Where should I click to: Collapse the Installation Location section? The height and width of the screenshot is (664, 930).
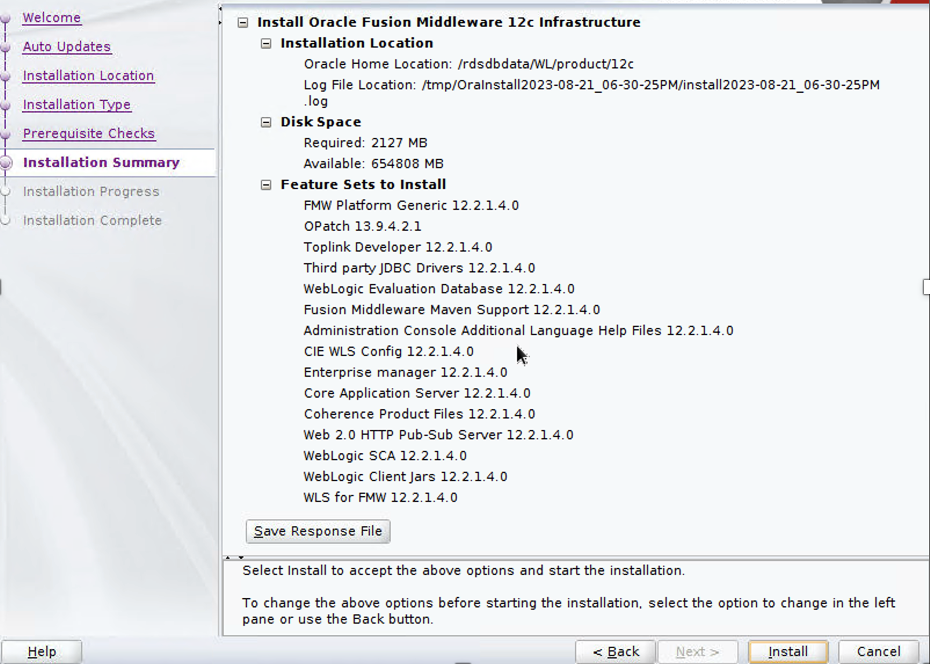click(x=266, y=43)
